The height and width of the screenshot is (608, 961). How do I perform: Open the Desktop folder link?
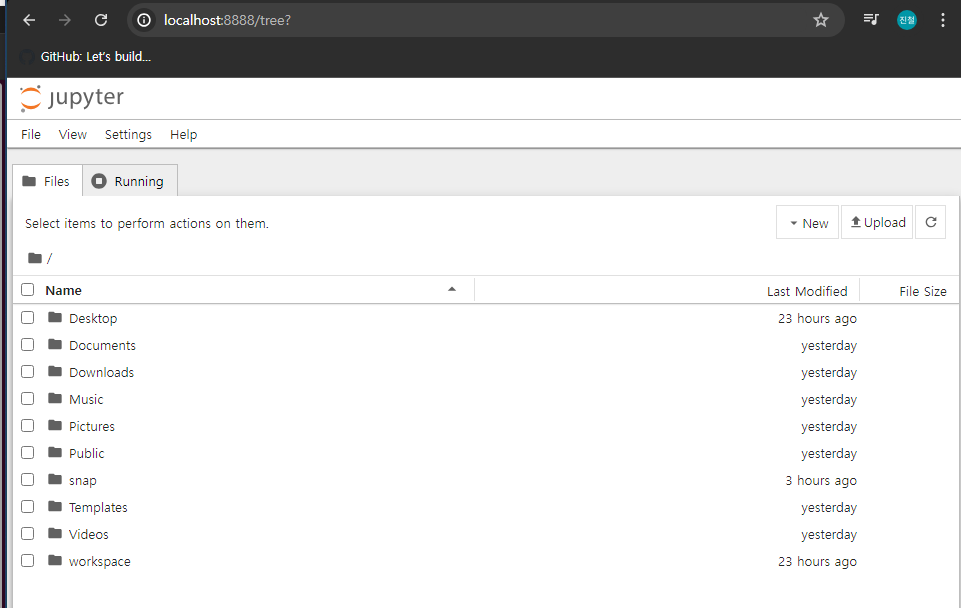click(93, 319)
